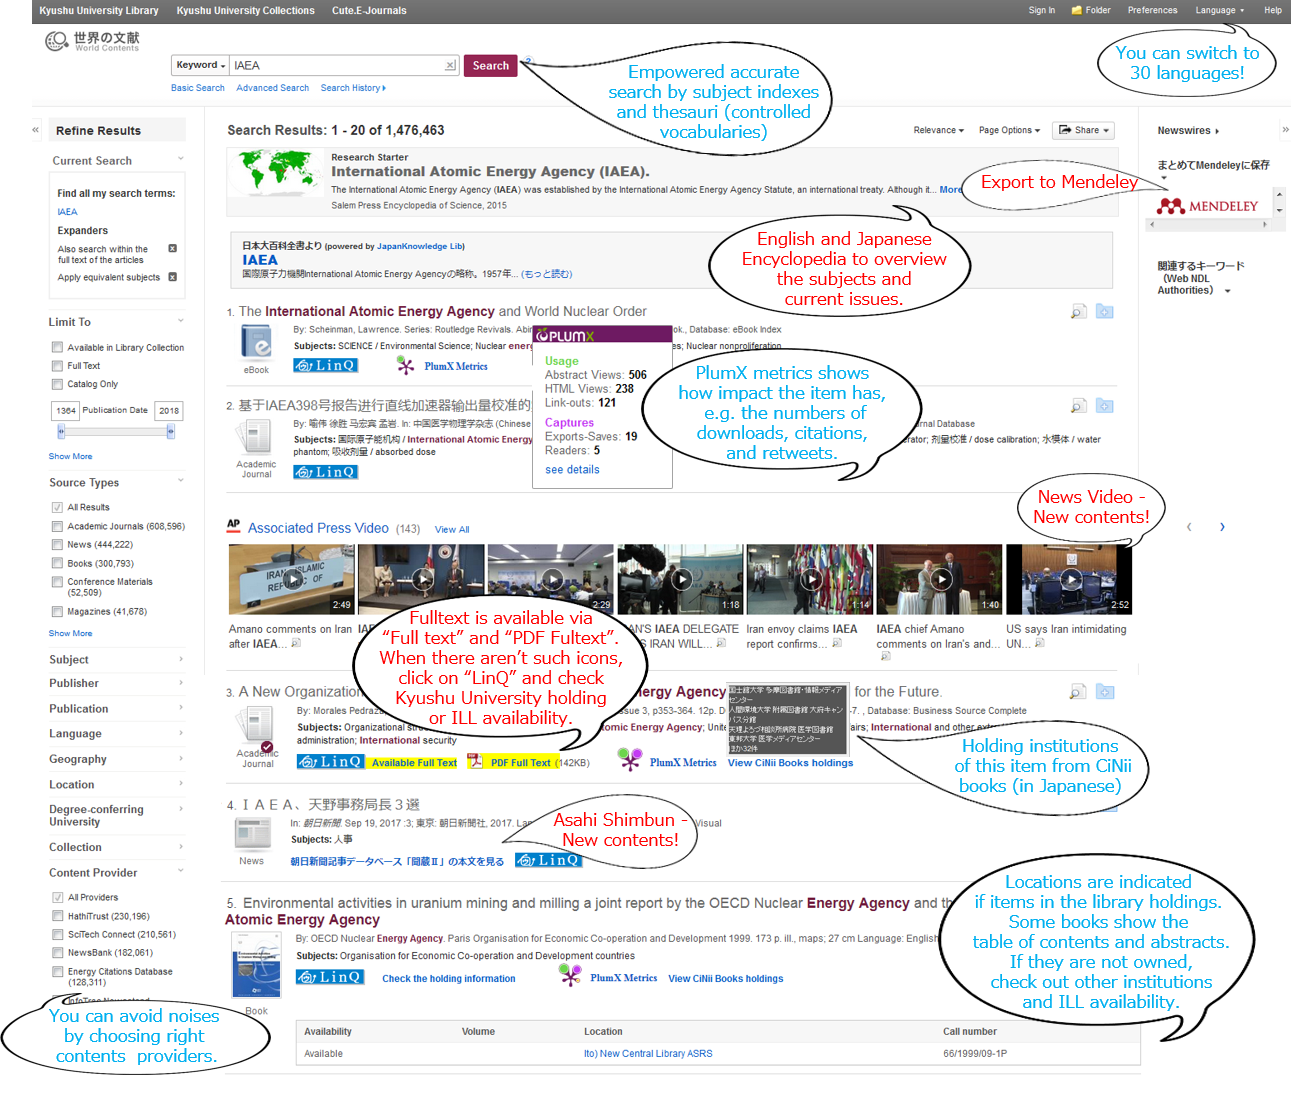The height and width of the screenshot is (1097, 1299).
Task: Open Help in top bar
Action: [1272, 11]
